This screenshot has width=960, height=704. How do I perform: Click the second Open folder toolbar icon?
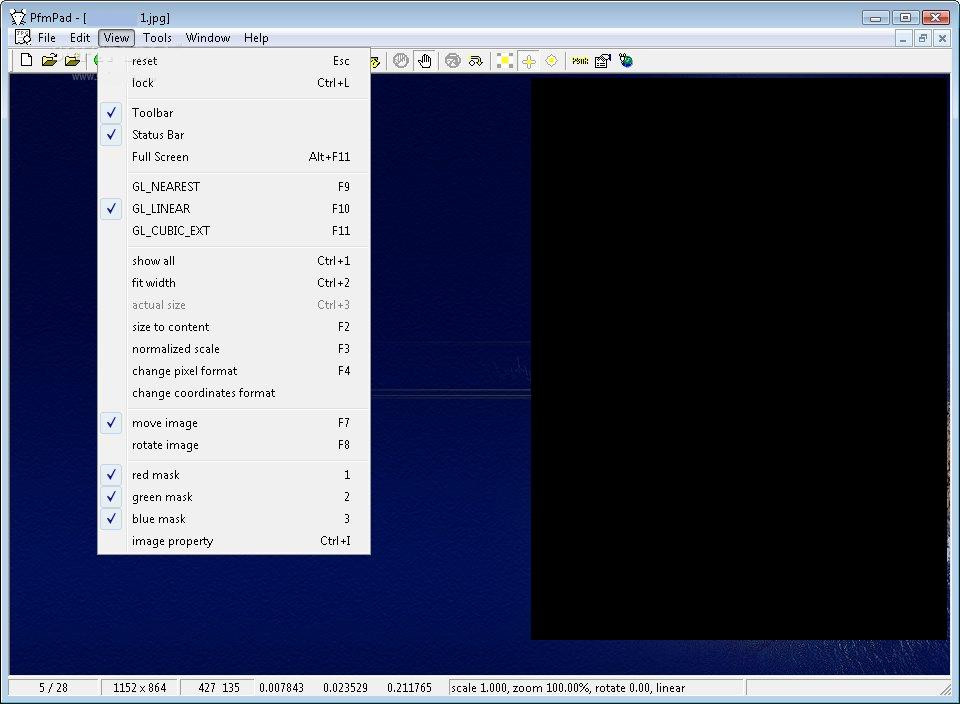(x=72, y=60)
